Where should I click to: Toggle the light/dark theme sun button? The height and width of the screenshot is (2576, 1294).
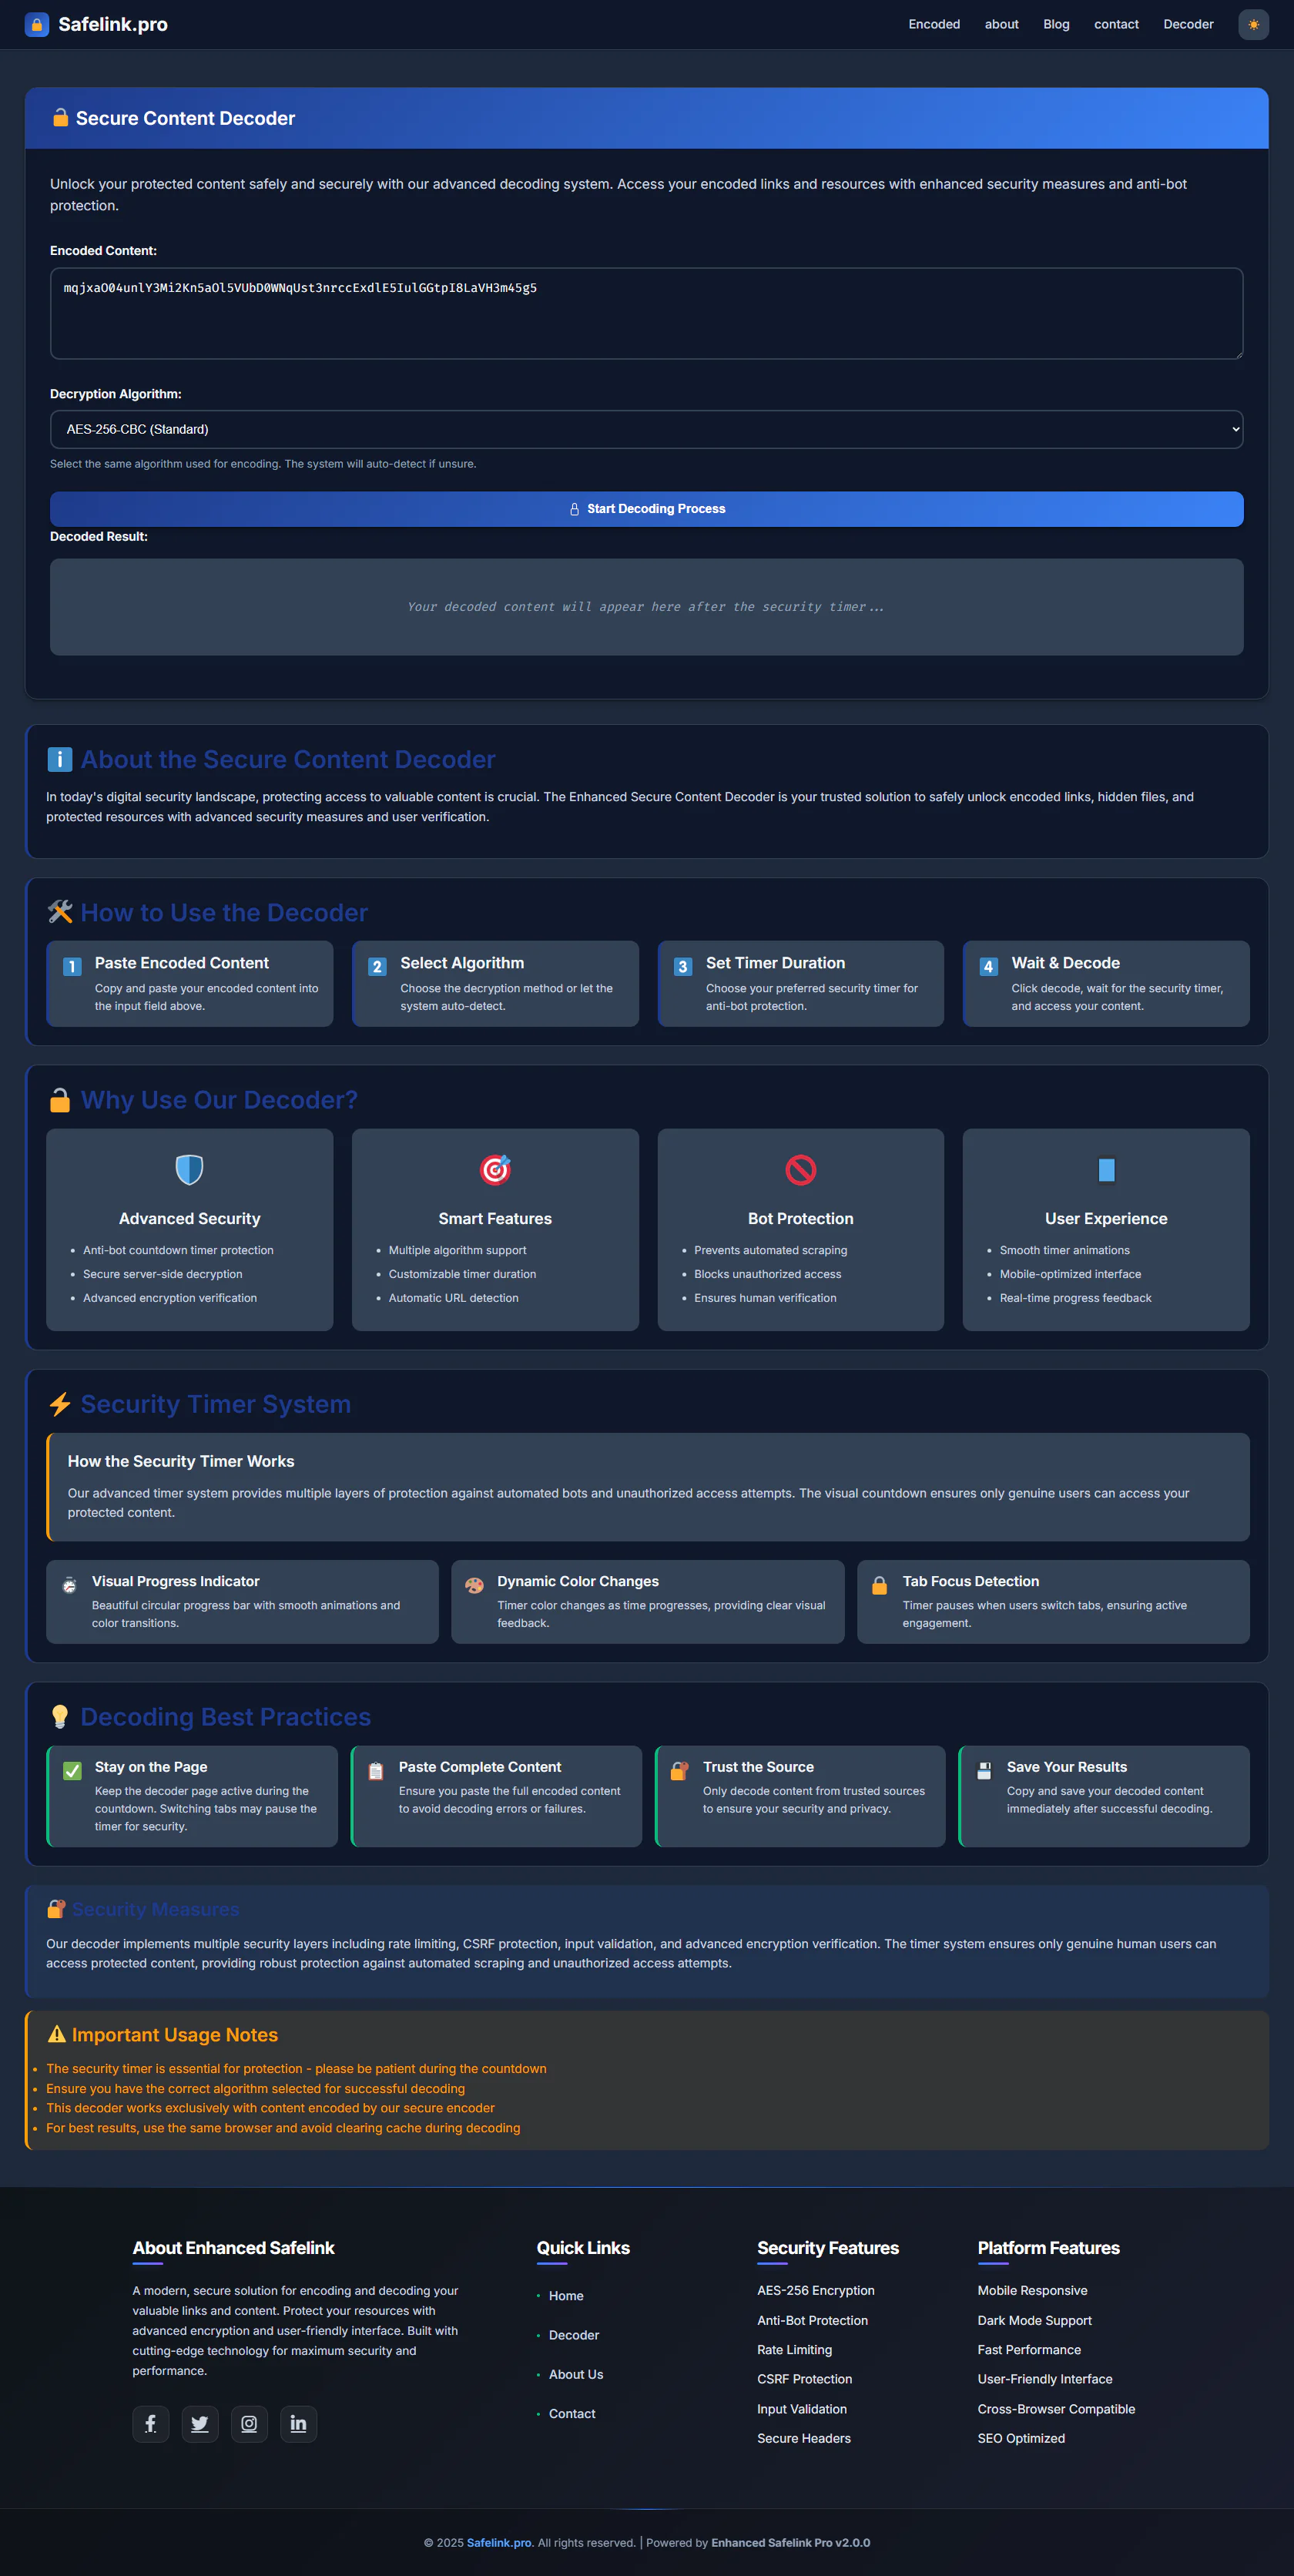1252,24
